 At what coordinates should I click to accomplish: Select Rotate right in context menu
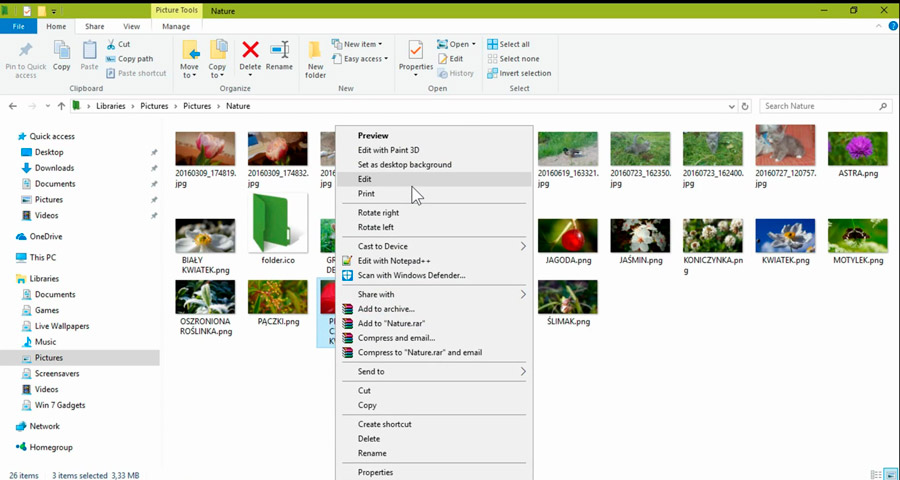[x=378, y=213]
